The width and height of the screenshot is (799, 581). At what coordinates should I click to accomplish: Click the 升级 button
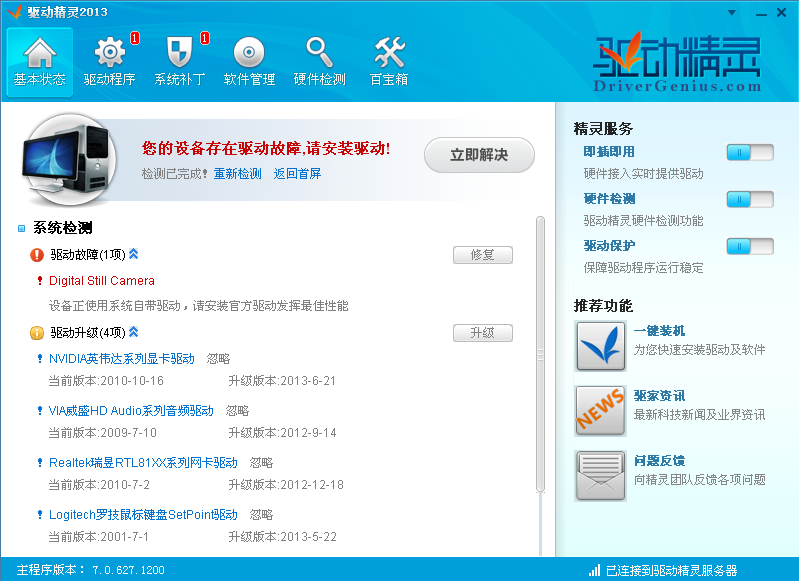click(x=483, y=333)
